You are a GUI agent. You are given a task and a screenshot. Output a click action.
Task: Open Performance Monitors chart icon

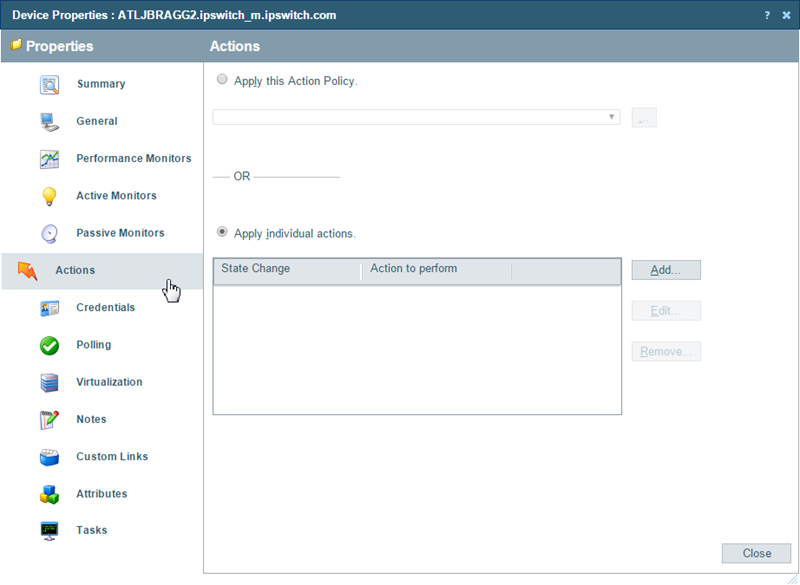49,159
